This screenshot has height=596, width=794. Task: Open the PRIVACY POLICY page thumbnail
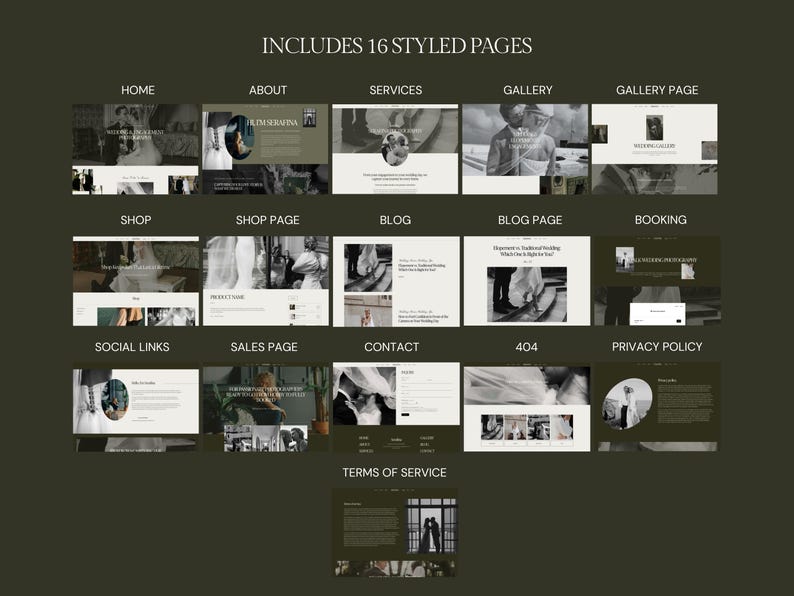coord(657,407)
